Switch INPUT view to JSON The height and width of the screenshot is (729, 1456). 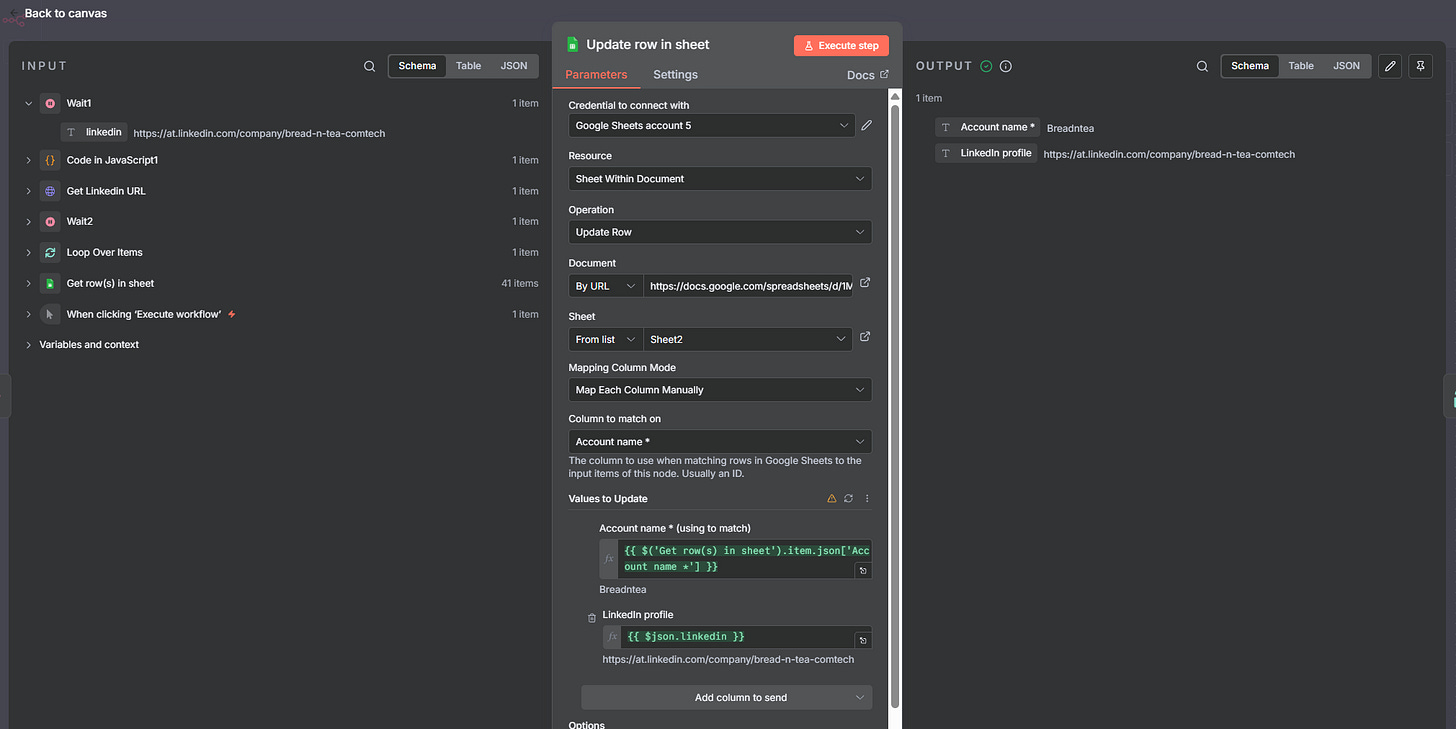pos(514,66)
